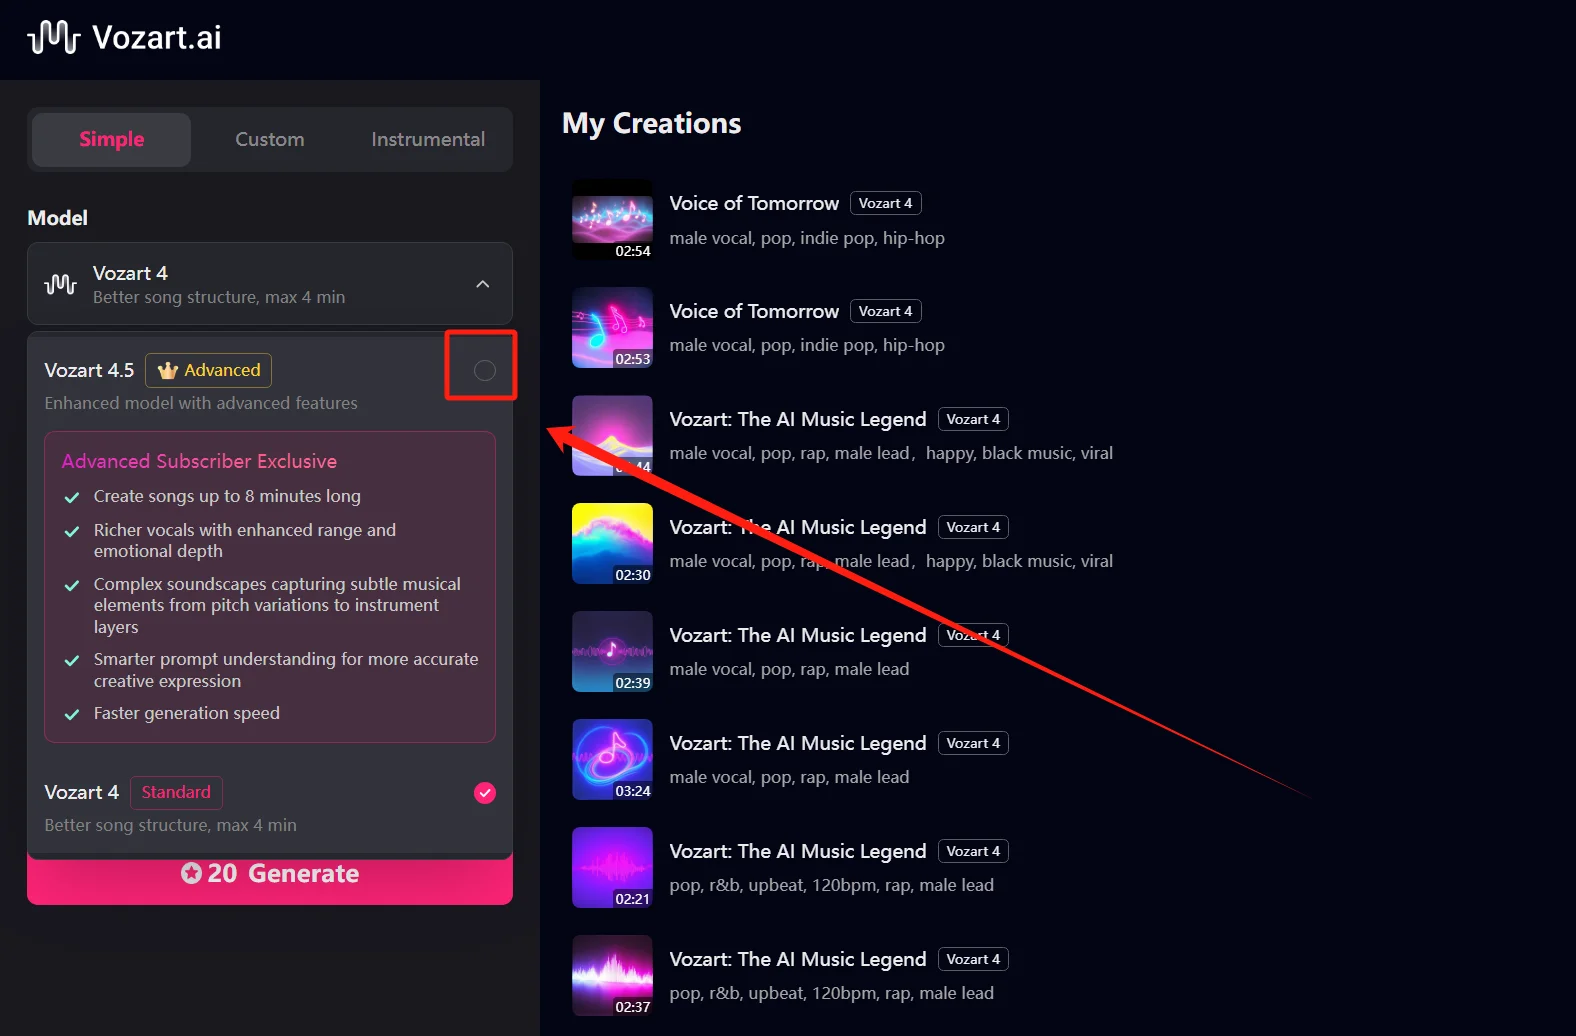Click the 'My Creations' heading
This screenshot has width=1576, height=1036.
click(x=652, y=123)
